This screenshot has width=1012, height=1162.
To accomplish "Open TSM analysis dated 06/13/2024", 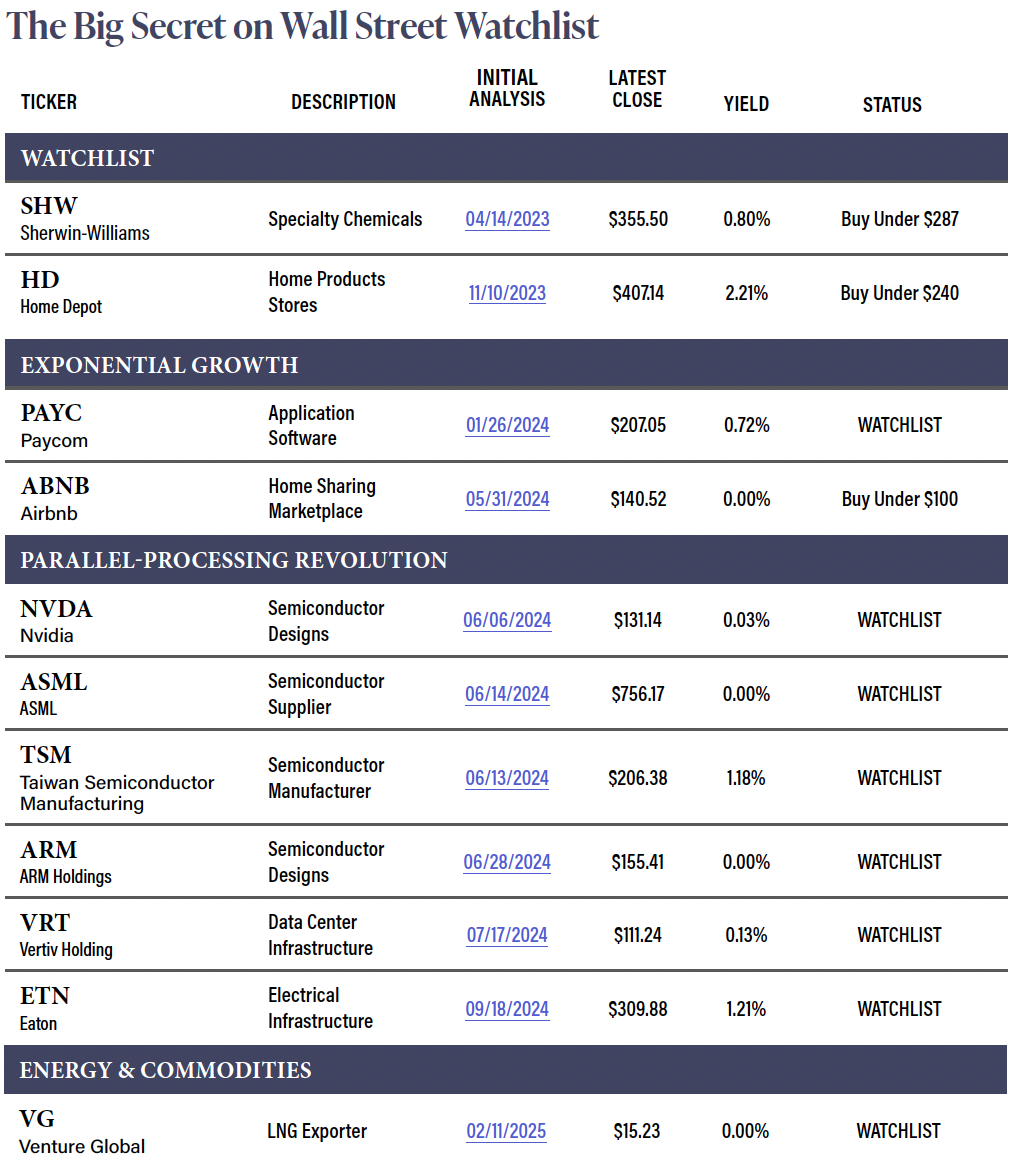I will tap(507, 778).
